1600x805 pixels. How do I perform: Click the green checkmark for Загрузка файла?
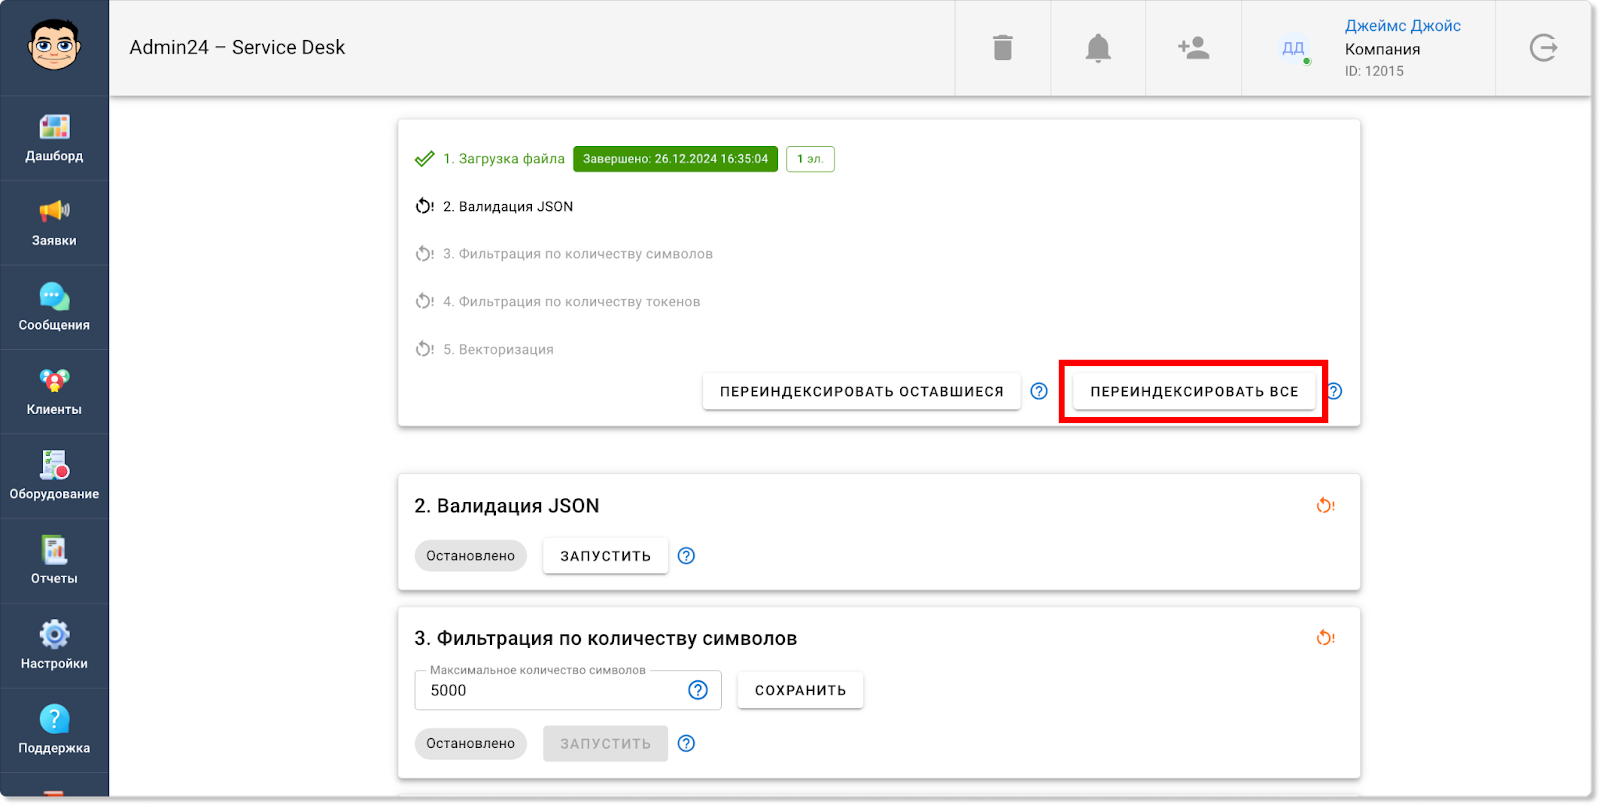[x=425, y=159]
